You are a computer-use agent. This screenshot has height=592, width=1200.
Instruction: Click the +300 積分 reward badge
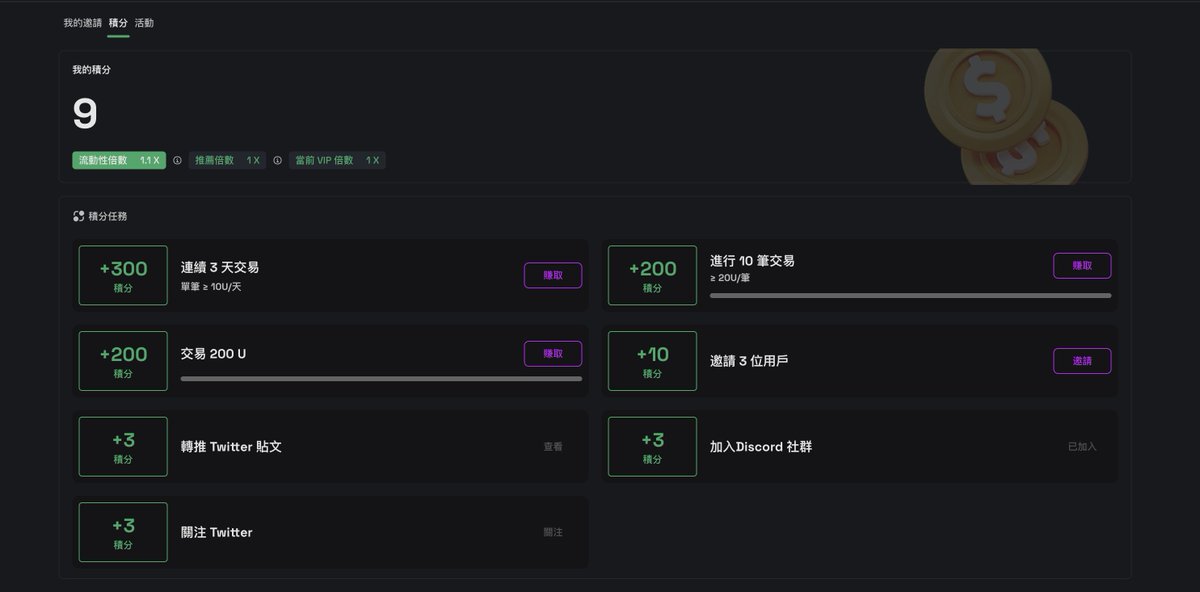[x=123, y=275]
